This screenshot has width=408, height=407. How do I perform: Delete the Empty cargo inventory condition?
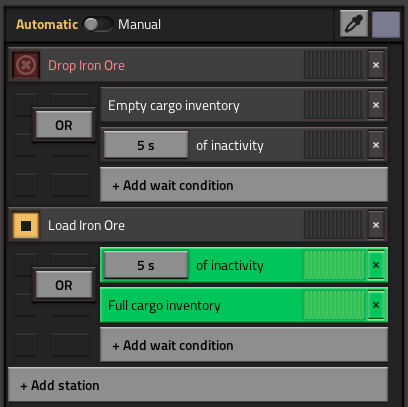click(376, 105)
